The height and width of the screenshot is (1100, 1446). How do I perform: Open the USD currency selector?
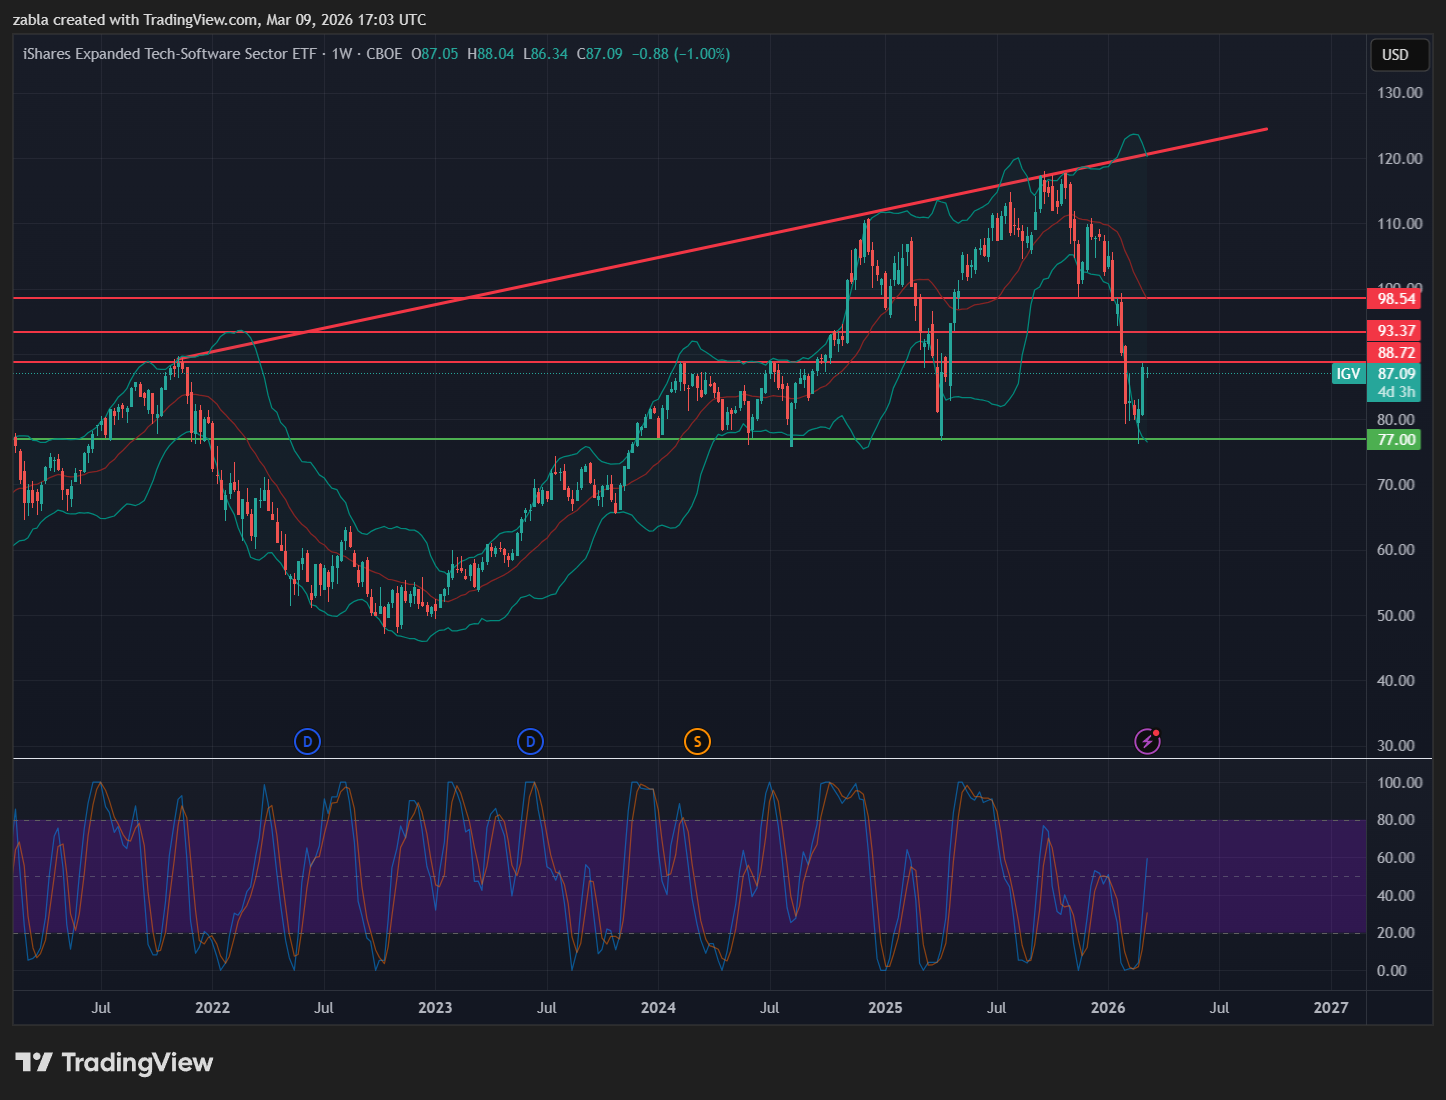coord(1395,55)
